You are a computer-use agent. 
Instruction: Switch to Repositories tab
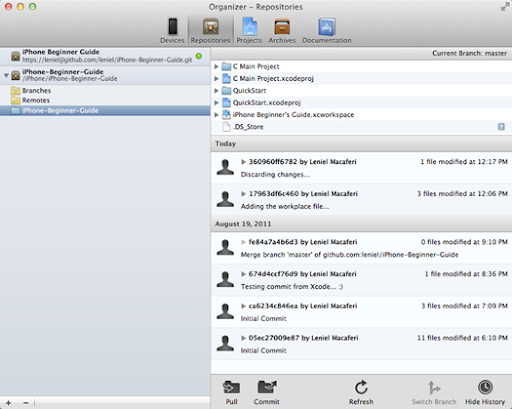[x=210, y=31]
